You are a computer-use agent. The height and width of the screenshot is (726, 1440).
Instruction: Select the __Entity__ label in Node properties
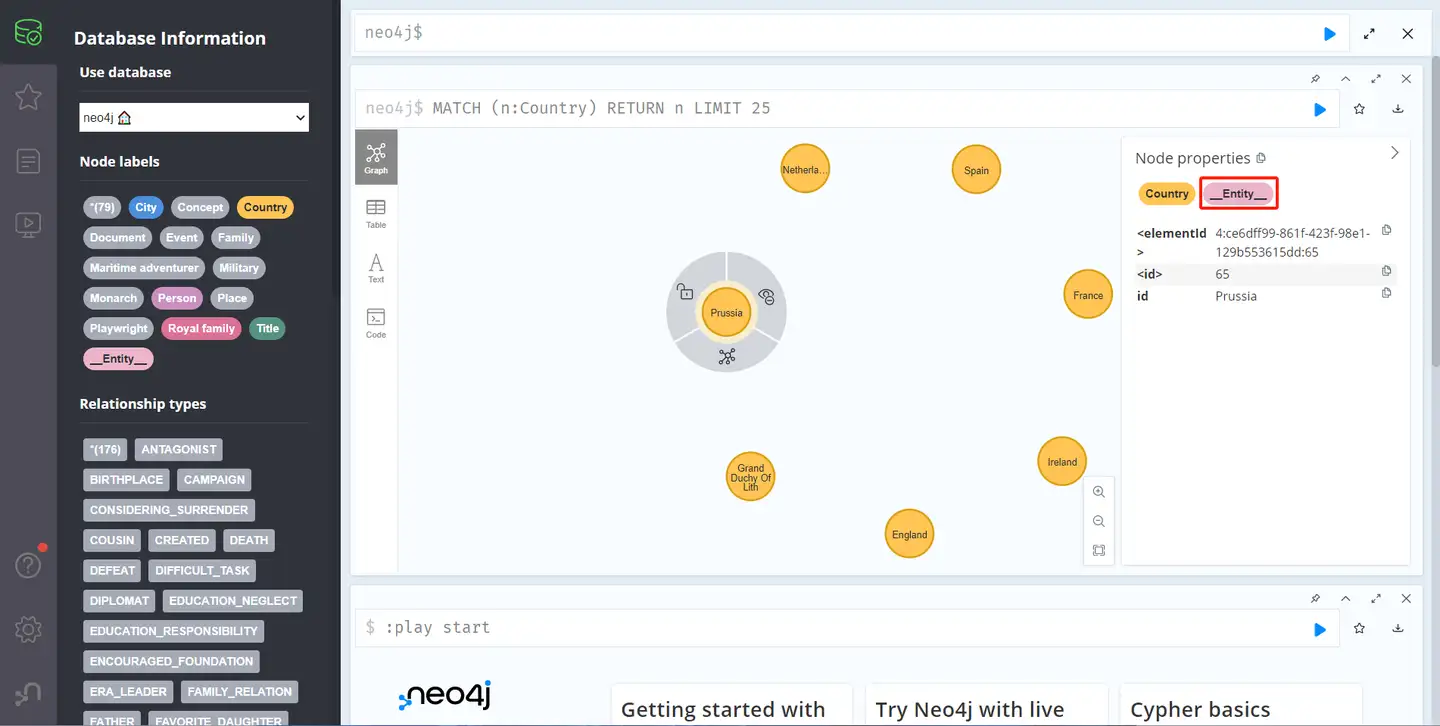1238,194
